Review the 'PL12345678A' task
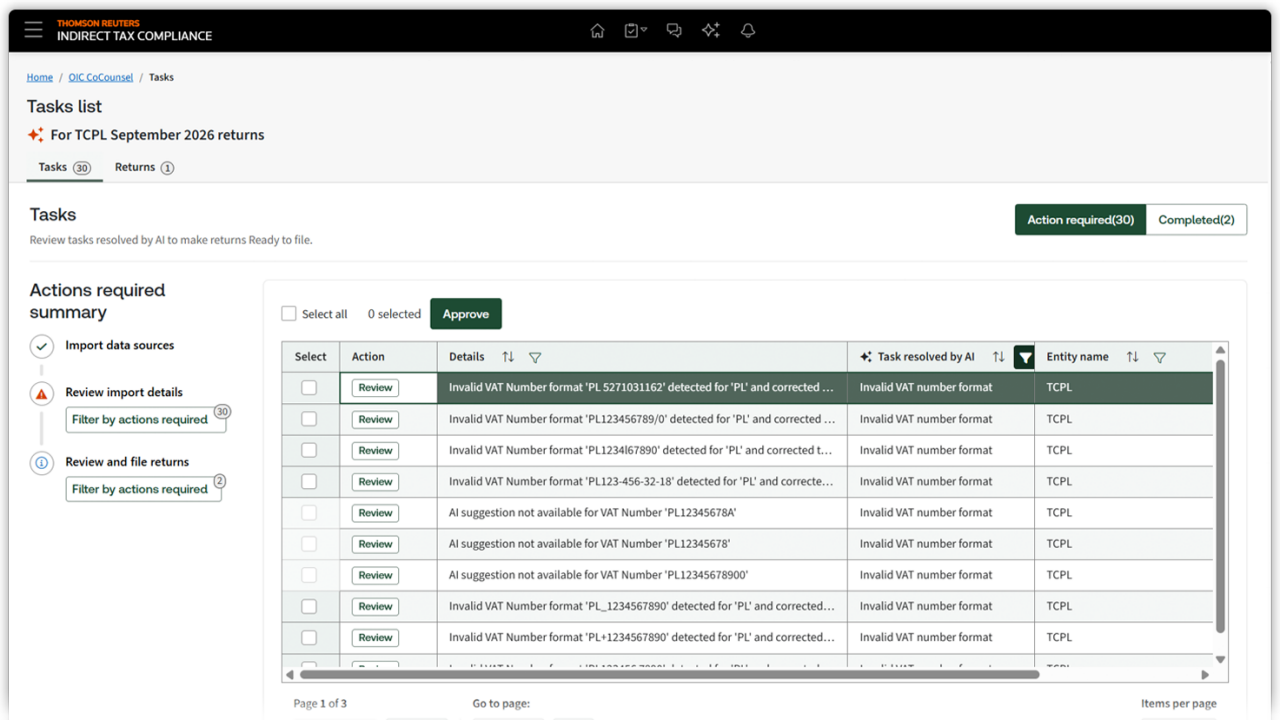This screenshot has width=1280, height=720. coord(375,513)
